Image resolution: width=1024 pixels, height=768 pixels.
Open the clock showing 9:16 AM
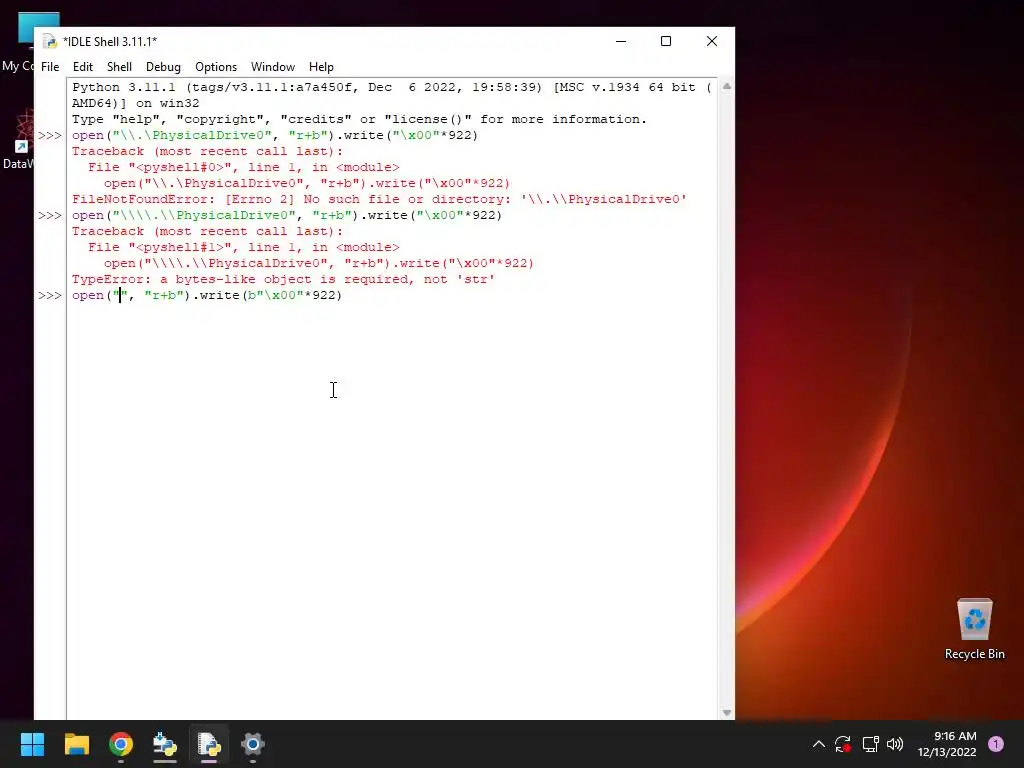[x=947, y=744]
